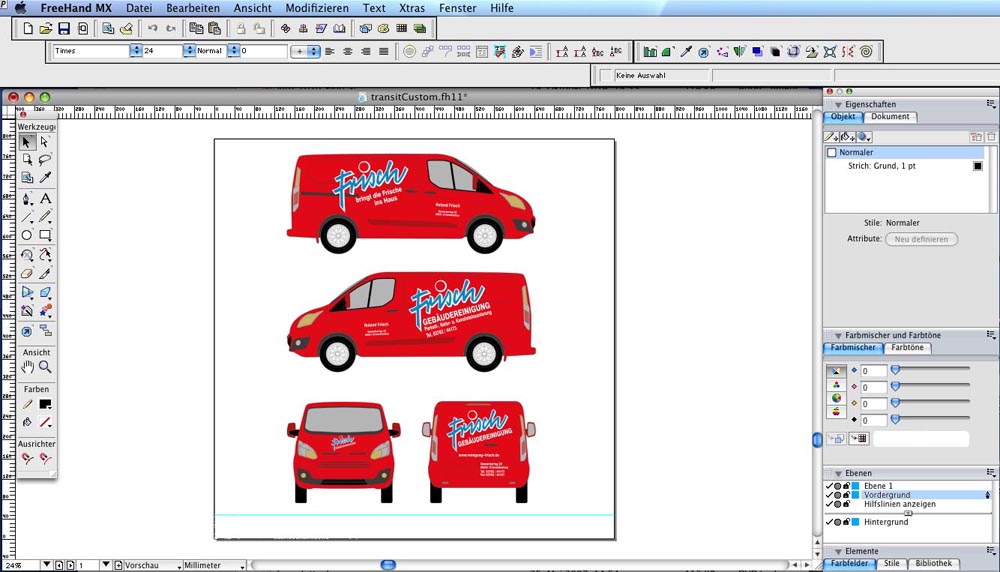Select the Eyedropper tool
The height and width of the screenshot is (572, 1000).
click(x=45, y=178)
